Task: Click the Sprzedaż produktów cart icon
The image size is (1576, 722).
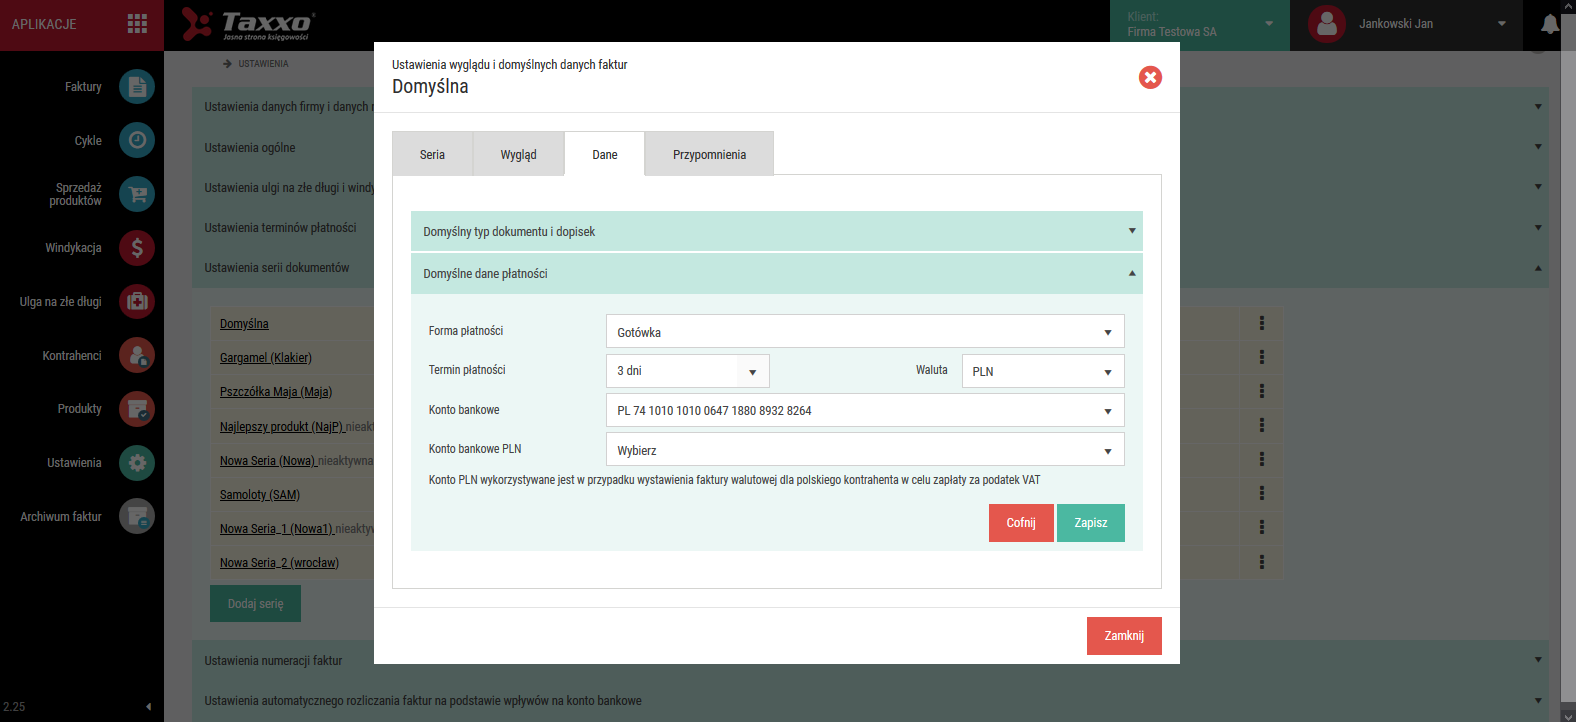Action: pyautogui.click(x=137, y=194)
